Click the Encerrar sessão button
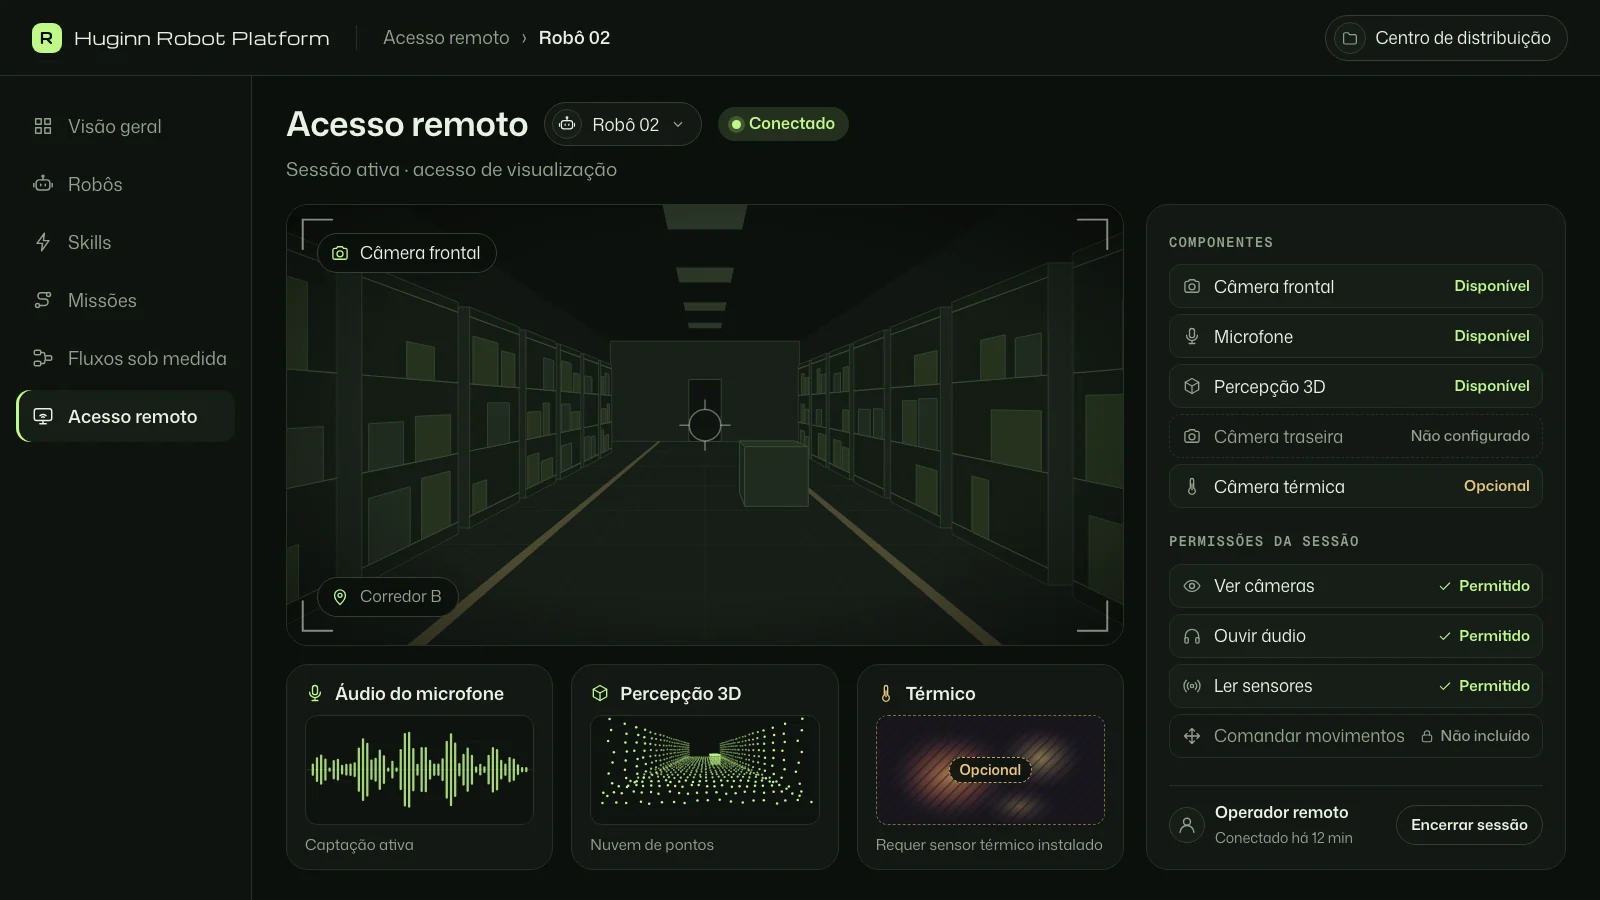1600x900 pixels. tap(1469, 825)
